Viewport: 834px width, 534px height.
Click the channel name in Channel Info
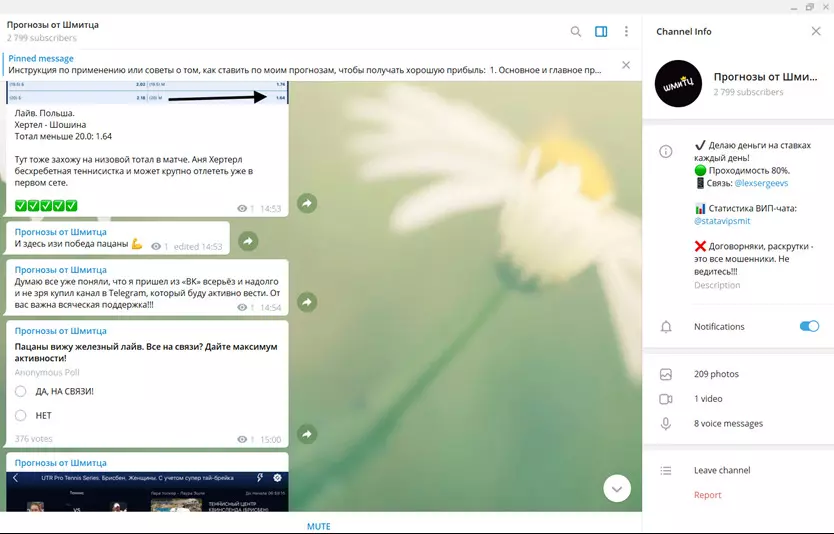pos(765,77)
